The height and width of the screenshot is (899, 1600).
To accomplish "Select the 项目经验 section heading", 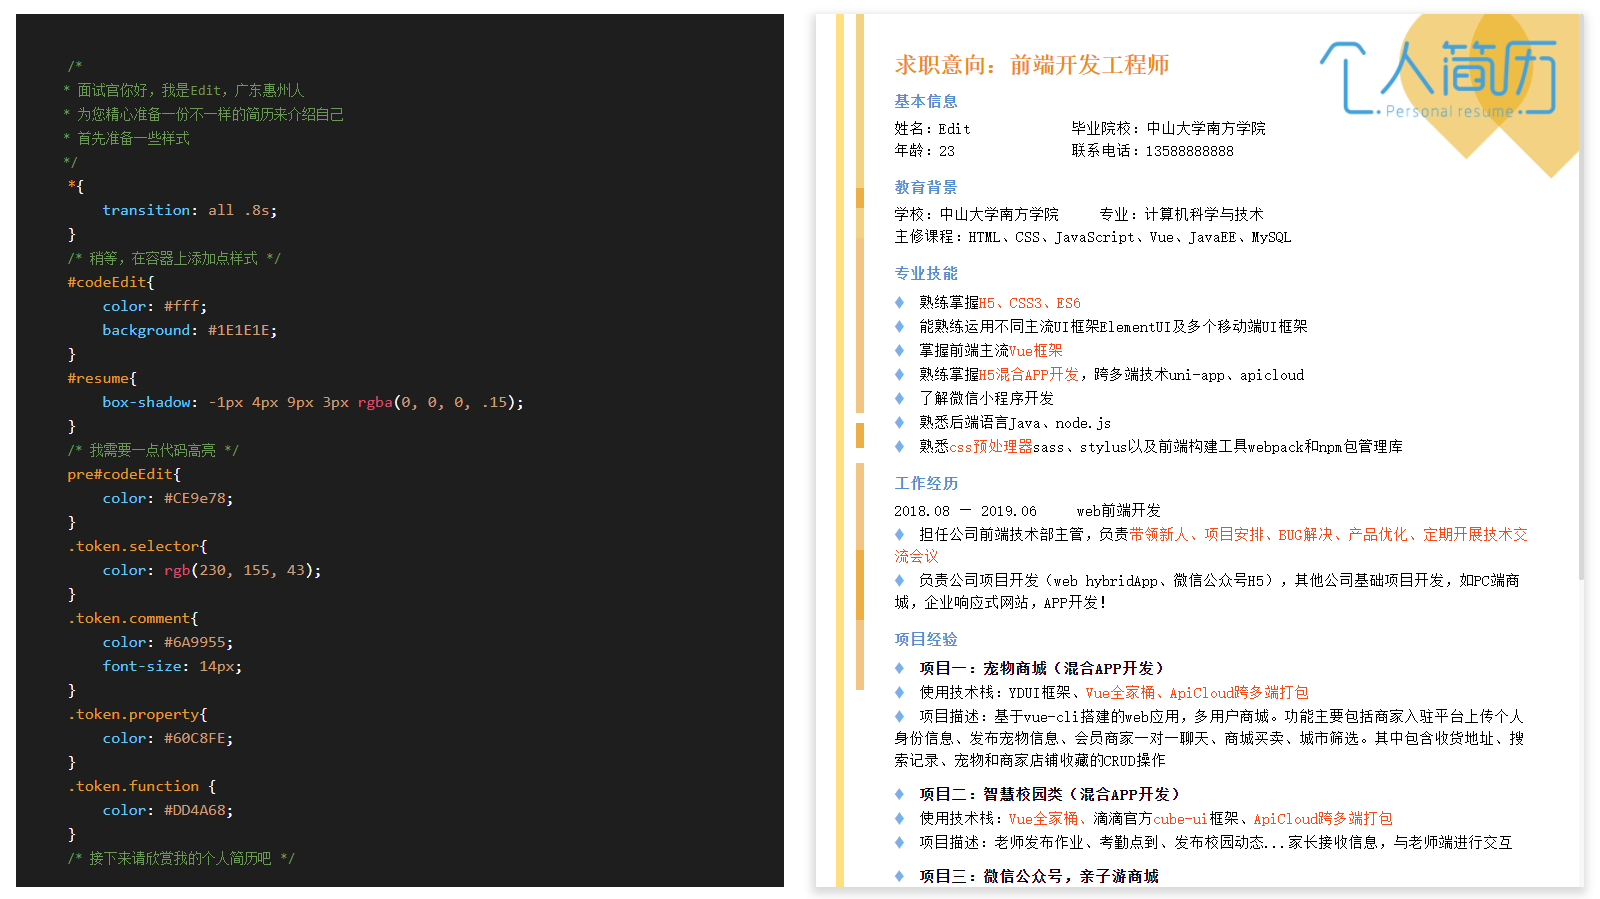I will 926,639.
